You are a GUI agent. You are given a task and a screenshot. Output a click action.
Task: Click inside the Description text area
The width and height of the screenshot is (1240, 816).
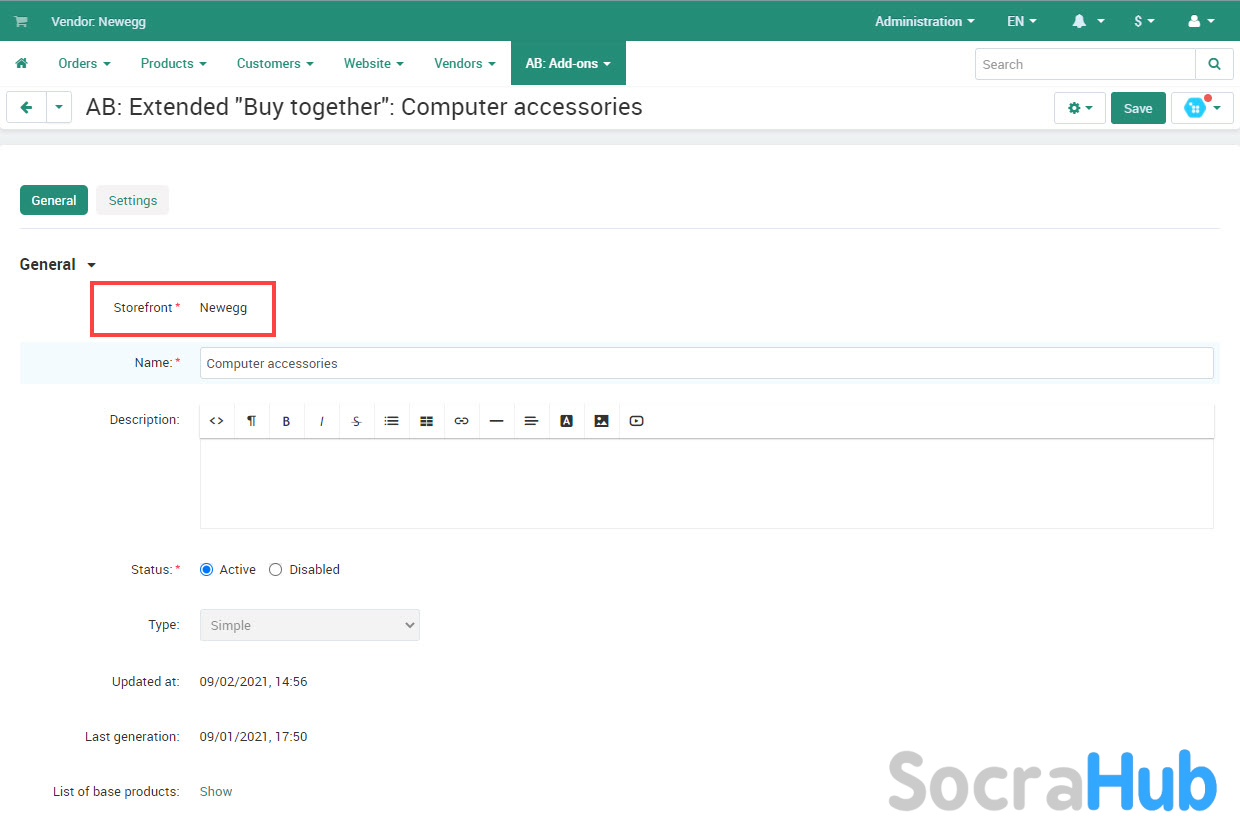(x=707, y=483)
